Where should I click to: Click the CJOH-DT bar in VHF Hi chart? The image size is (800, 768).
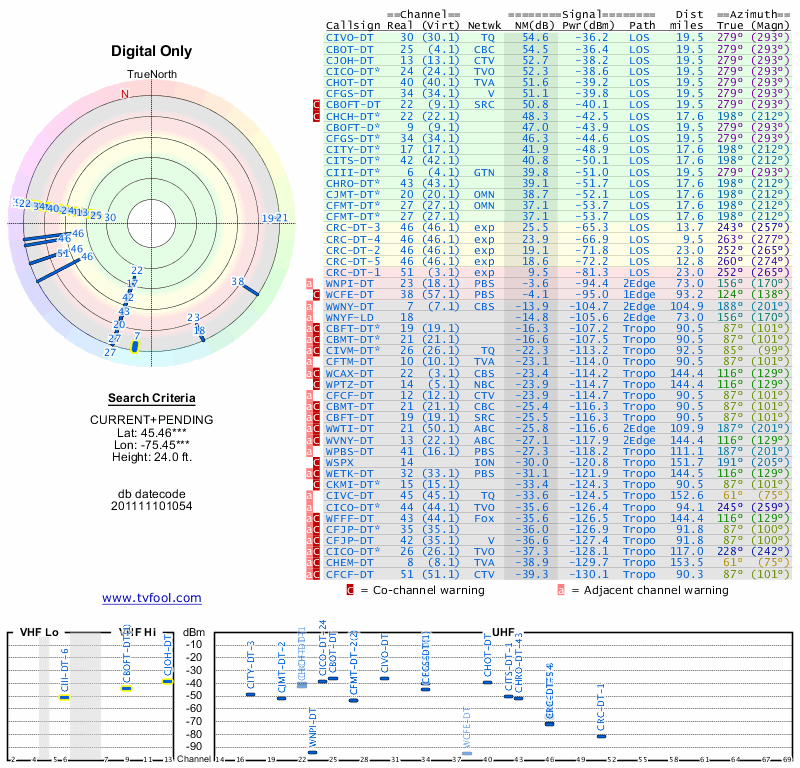pos(168,681)
